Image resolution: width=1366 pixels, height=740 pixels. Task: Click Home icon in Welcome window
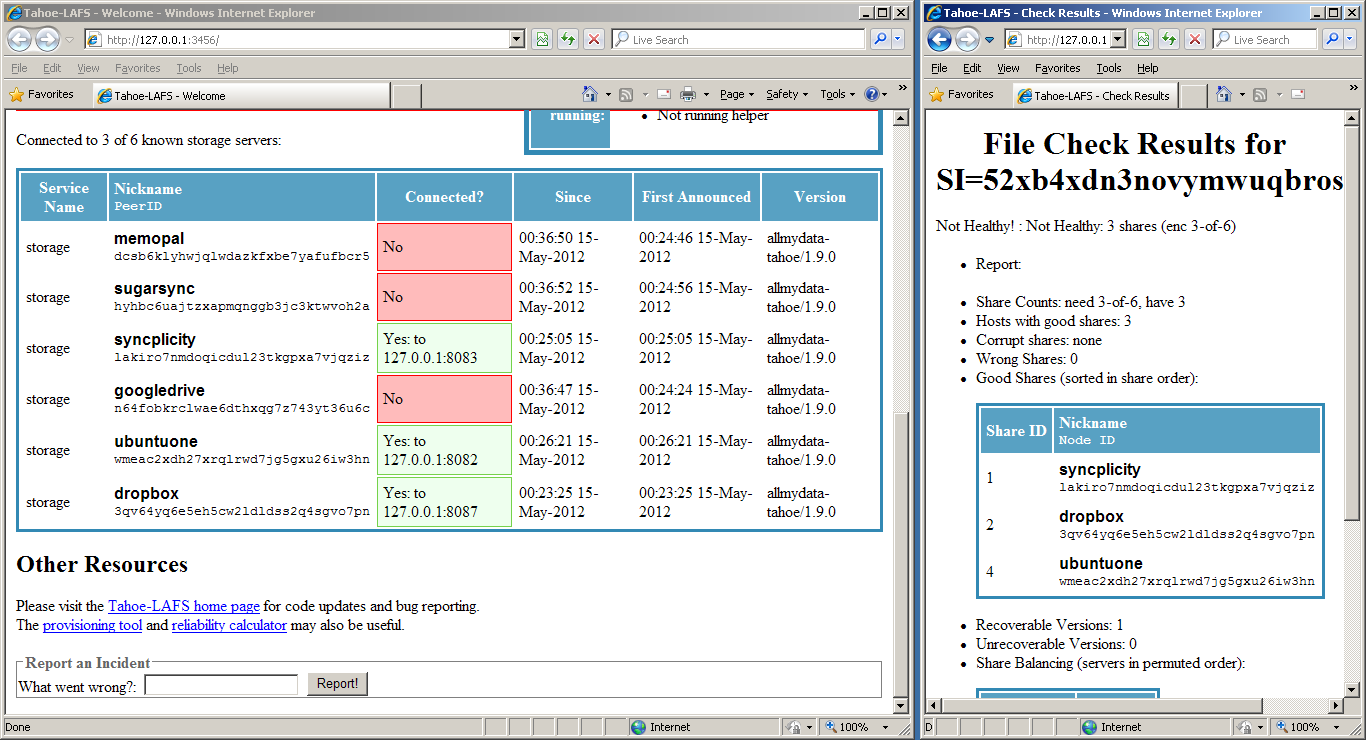coord(590,94)
